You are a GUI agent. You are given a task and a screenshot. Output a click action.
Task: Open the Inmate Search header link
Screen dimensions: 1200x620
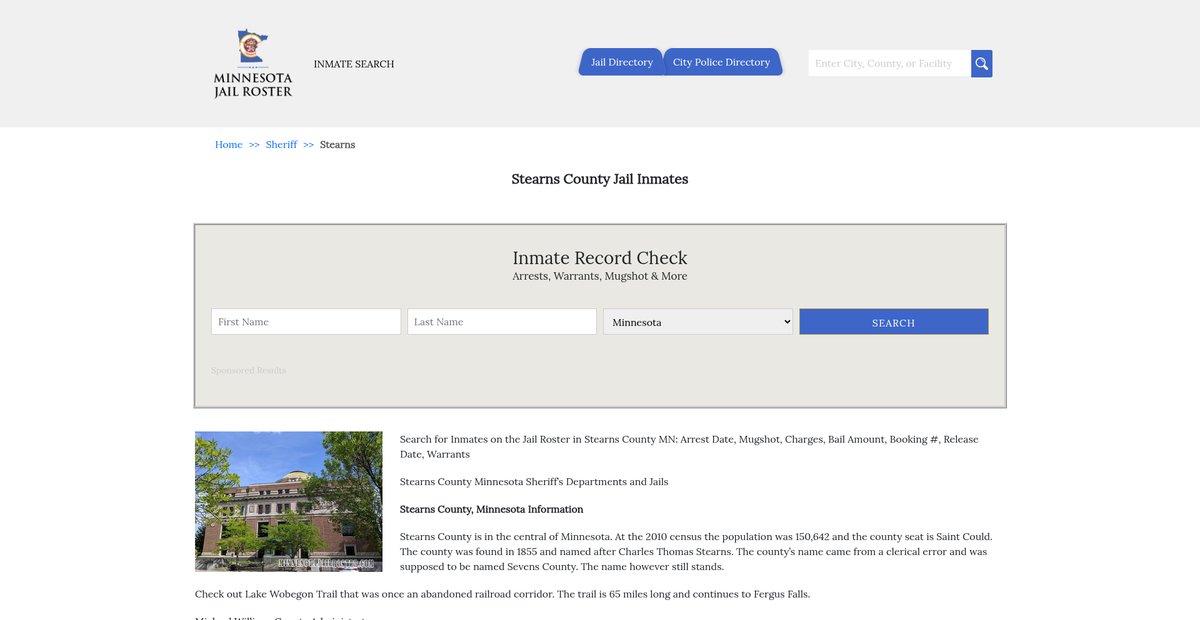[x=354, y=64]
